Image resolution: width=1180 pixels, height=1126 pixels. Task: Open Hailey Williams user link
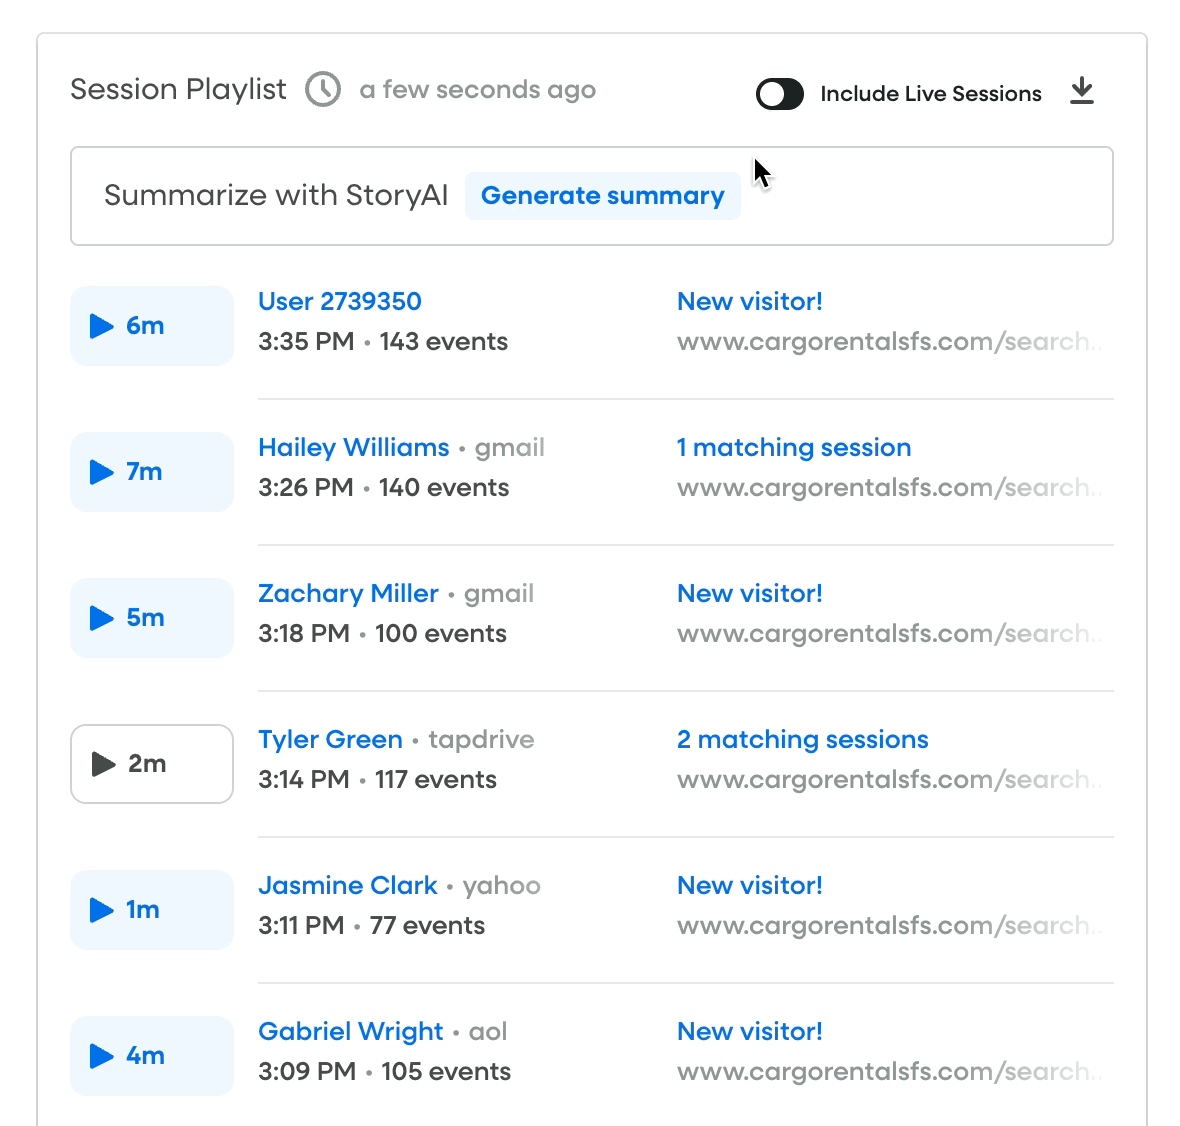[x=354, y=447]
